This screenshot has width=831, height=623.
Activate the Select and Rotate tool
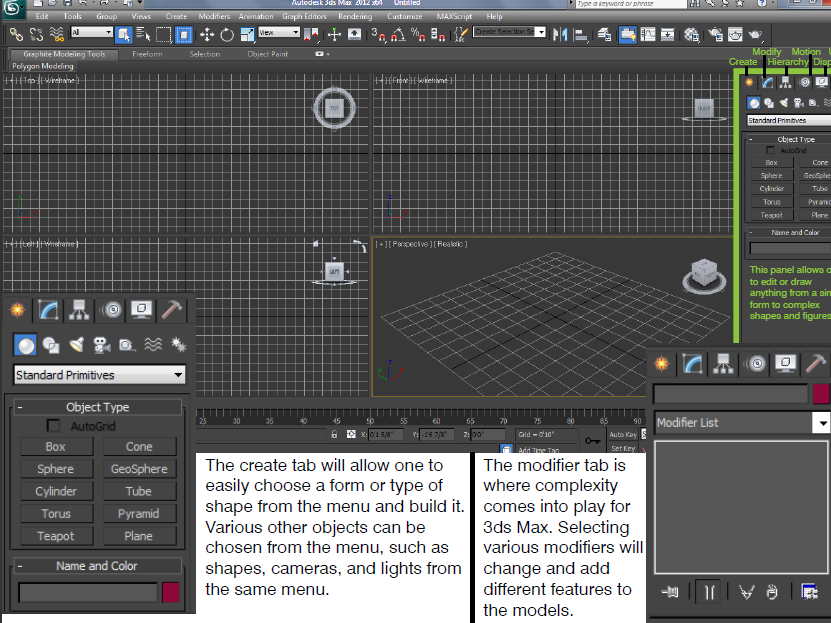click(227, 35)
